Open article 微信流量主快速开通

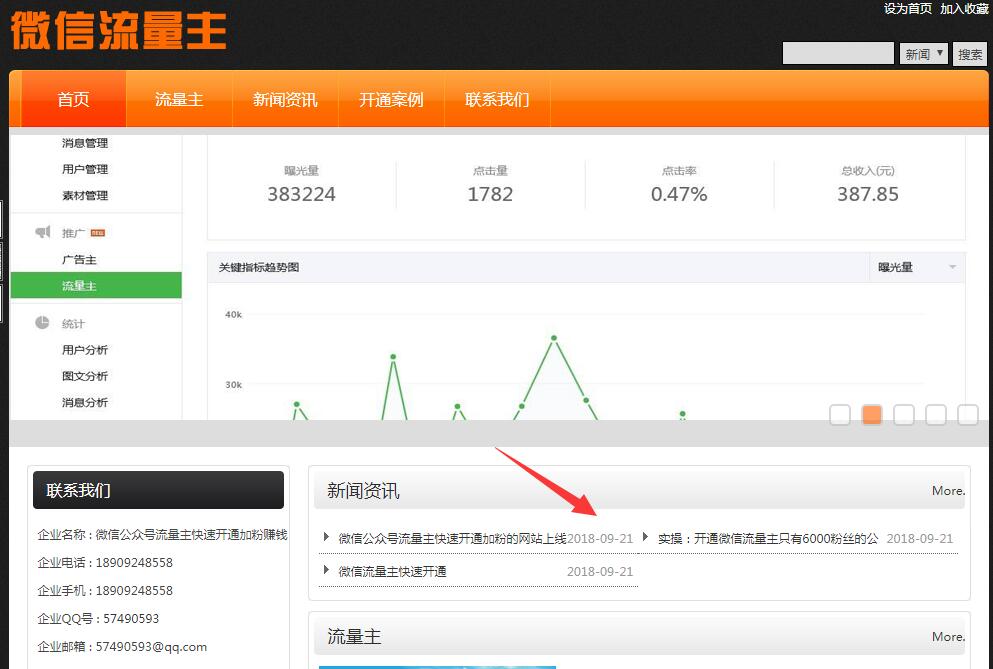pyautogui.click(x=392, y=571)
